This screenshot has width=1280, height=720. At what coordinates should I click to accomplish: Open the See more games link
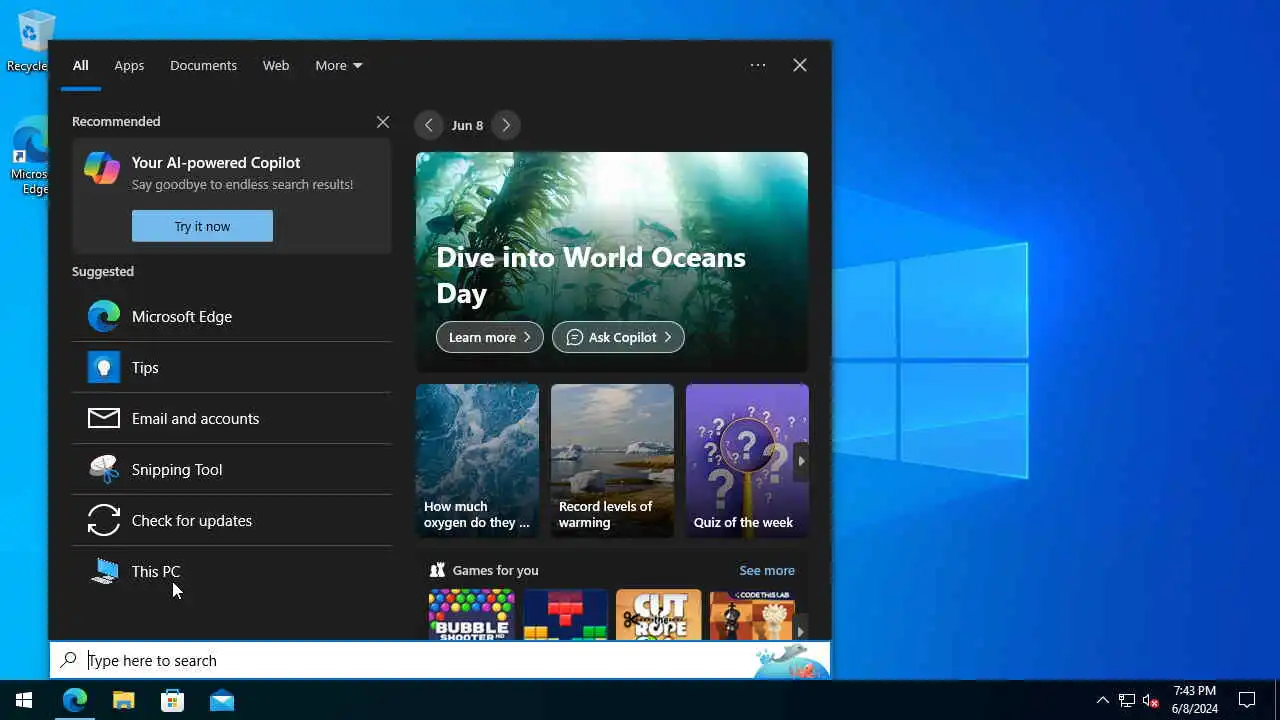[767, 570]
